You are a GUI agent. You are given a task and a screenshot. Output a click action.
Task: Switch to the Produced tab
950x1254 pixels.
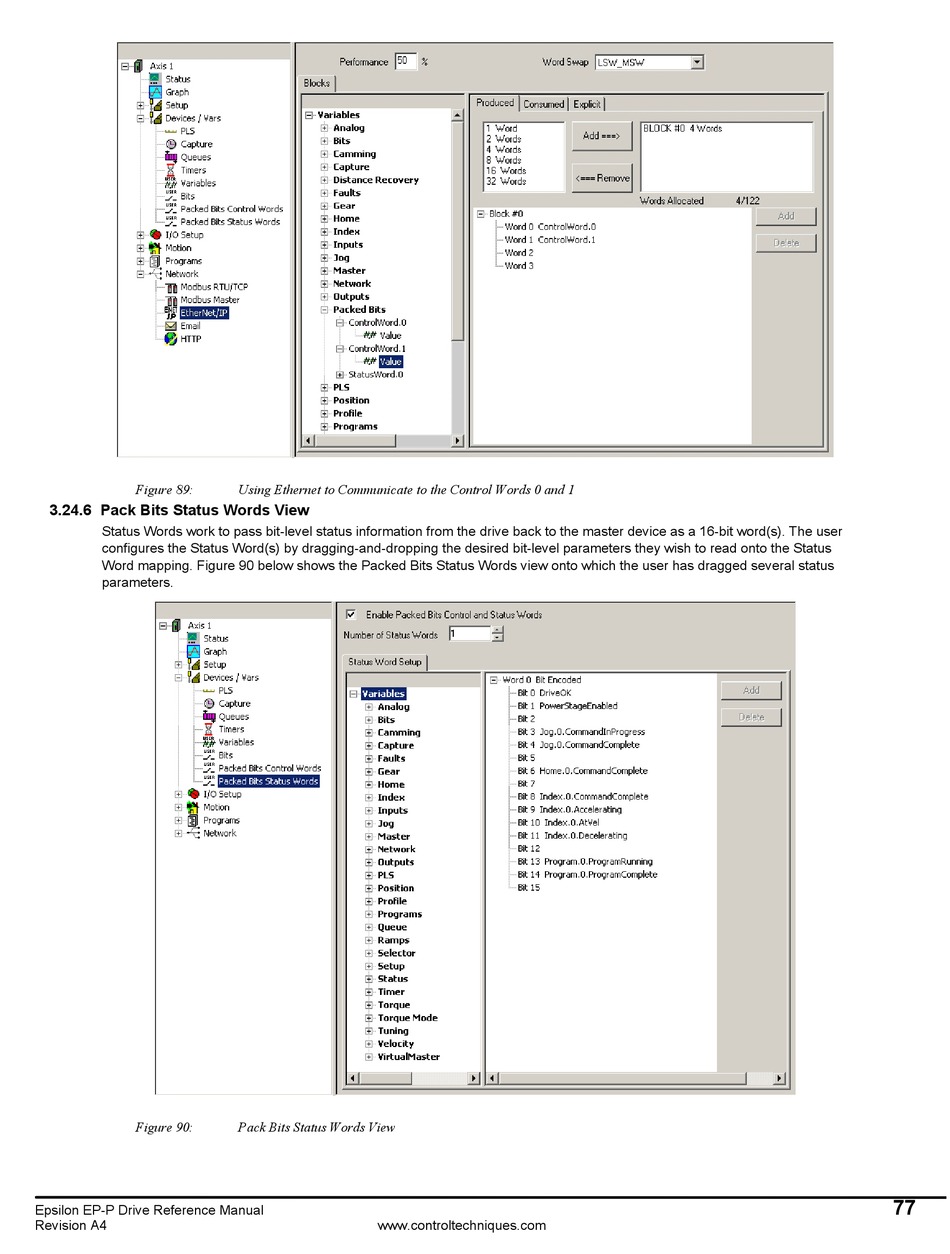495,103
